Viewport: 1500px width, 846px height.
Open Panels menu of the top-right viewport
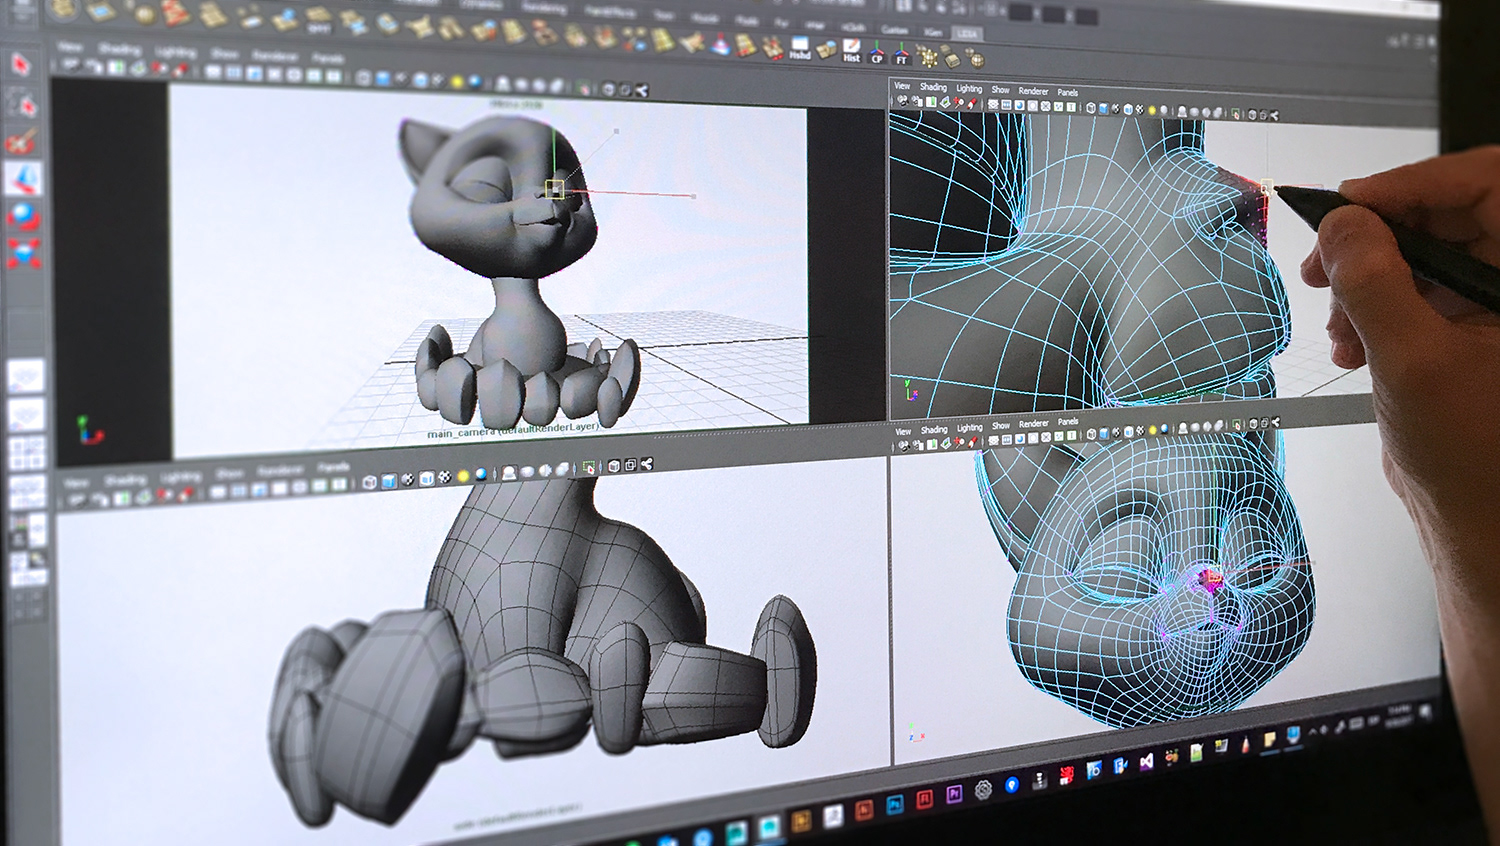tap(1068, 92)
